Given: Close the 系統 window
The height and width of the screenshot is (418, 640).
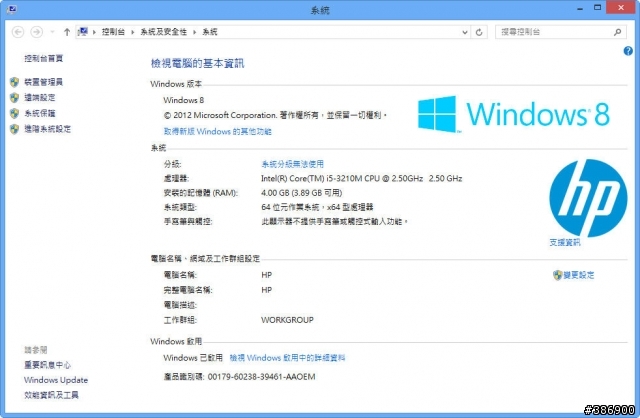Looking at the screenshot, I should [x=621, y=7].
